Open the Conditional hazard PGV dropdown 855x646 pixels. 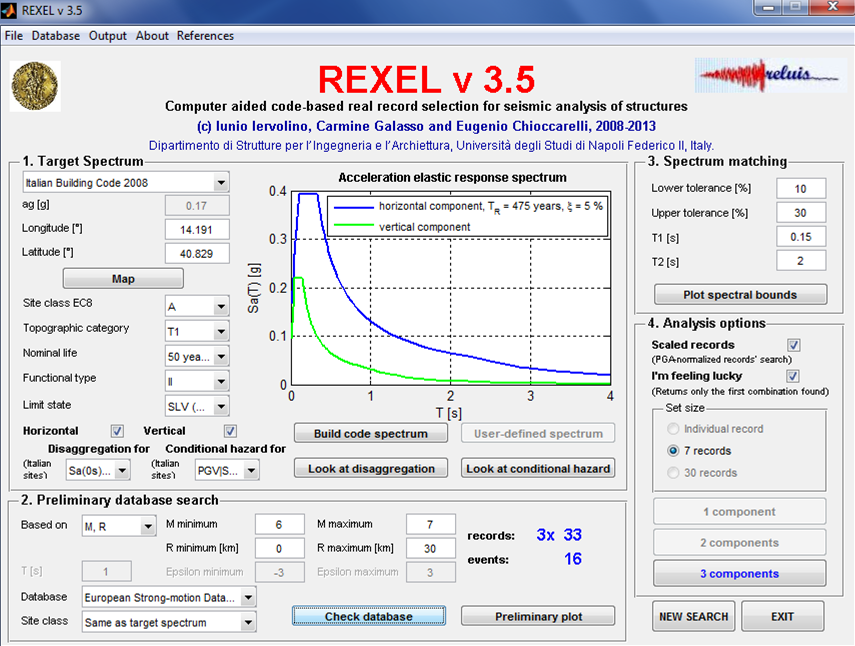[x=227, y=470]
